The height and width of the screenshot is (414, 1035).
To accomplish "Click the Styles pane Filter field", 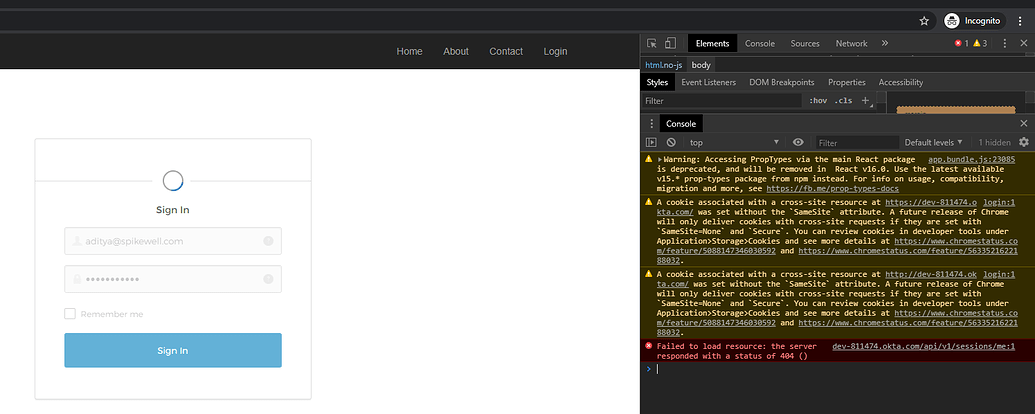I will (x=721, y=101).
